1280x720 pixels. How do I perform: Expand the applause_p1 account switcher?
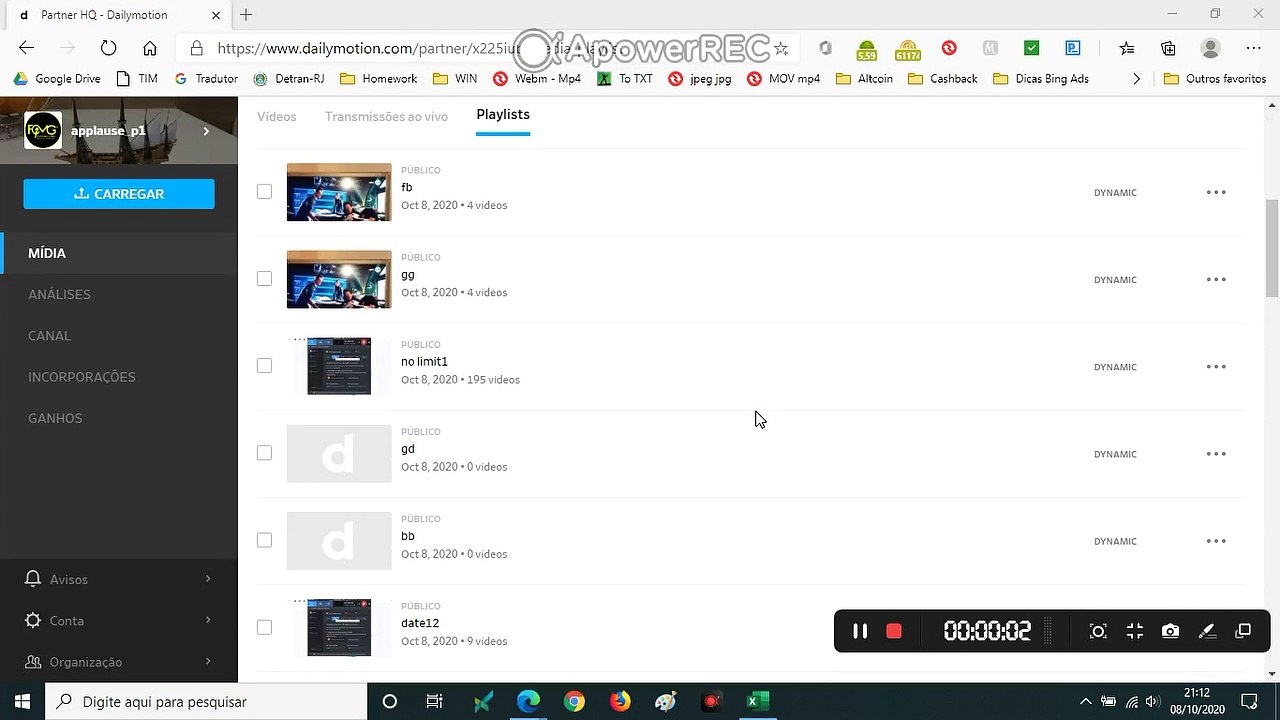[x=207, y=131]
